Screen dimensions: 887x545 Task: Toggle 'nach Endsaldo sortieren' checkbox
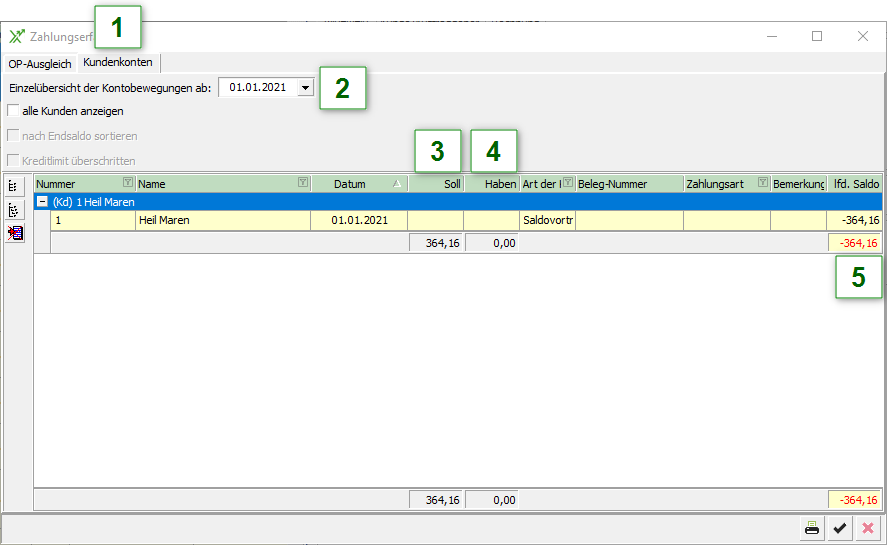tap(14, 136)
